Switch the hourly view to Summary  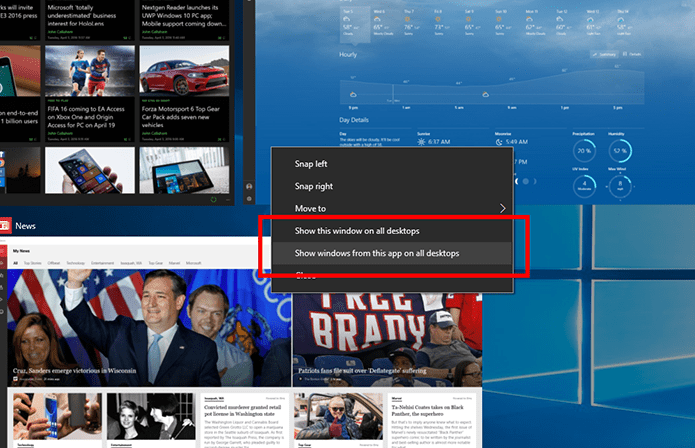click(x=605, y=55)
